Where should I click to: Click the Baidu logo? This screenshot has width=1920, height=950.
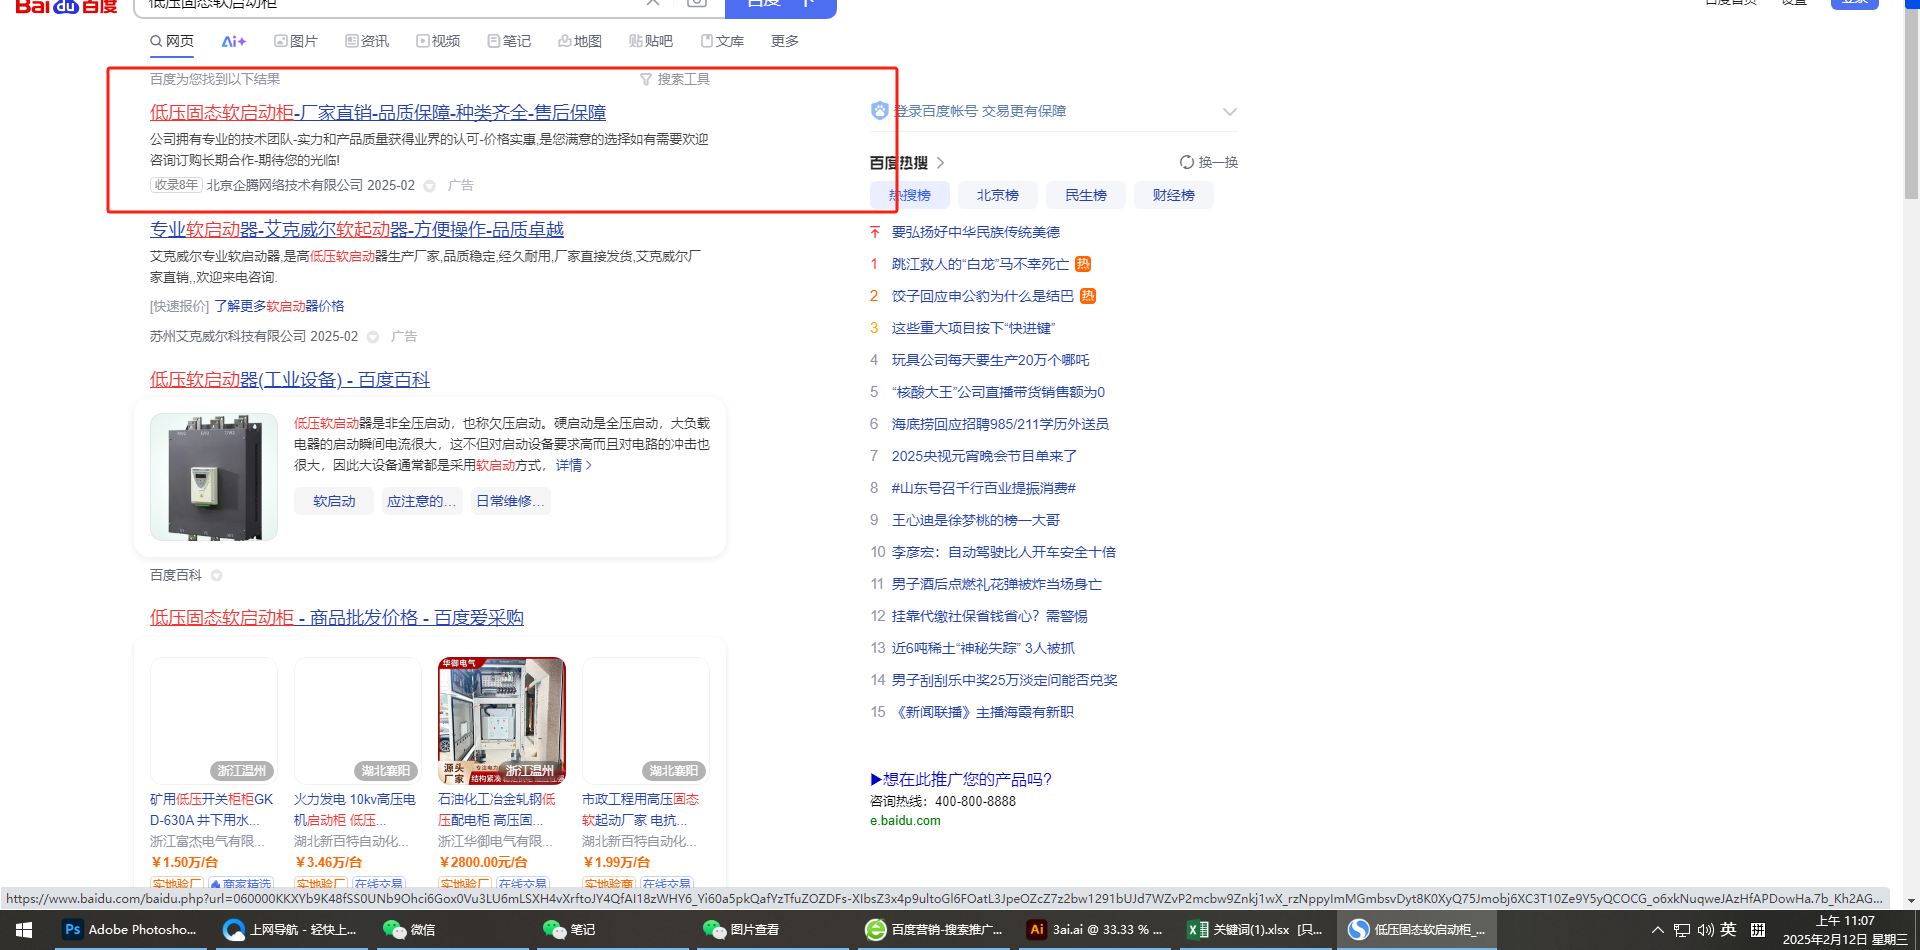tap(66, 6)
